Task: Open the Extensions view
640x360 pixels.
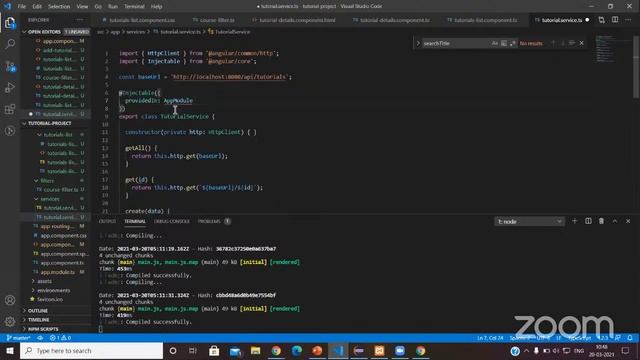Action: click(10, 109)
